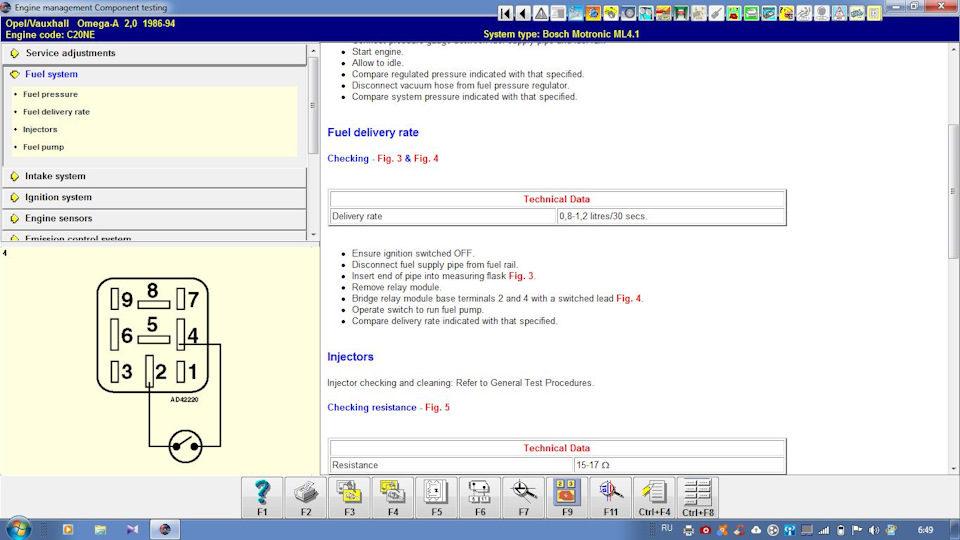This screenshot has height=540, width=960.
Task: Click the F7 function button
Action: [523, 497]
